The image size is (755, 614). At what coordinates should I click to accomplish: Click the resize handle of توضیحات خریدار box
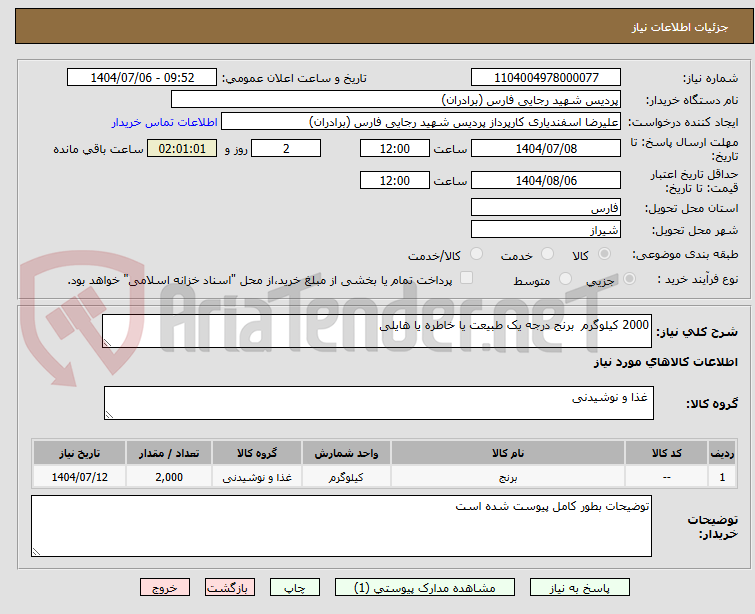[x=37, y=551]
